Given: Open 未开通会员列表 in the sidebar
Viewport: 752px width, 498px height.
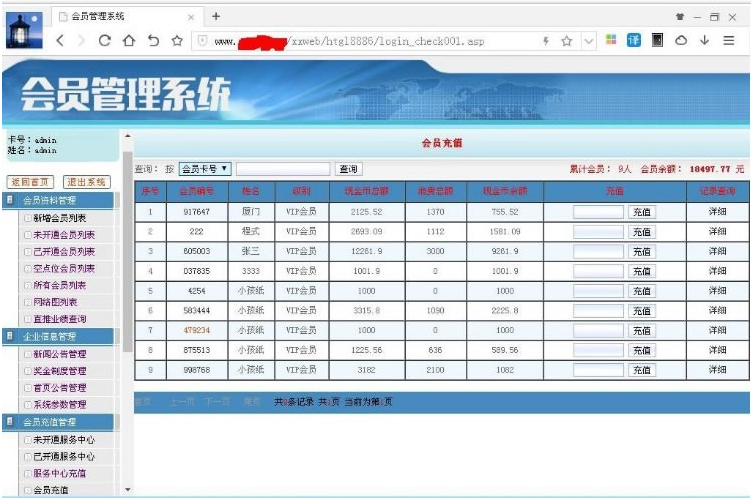Looking at the screenshot, I should [x=64, y=235].
